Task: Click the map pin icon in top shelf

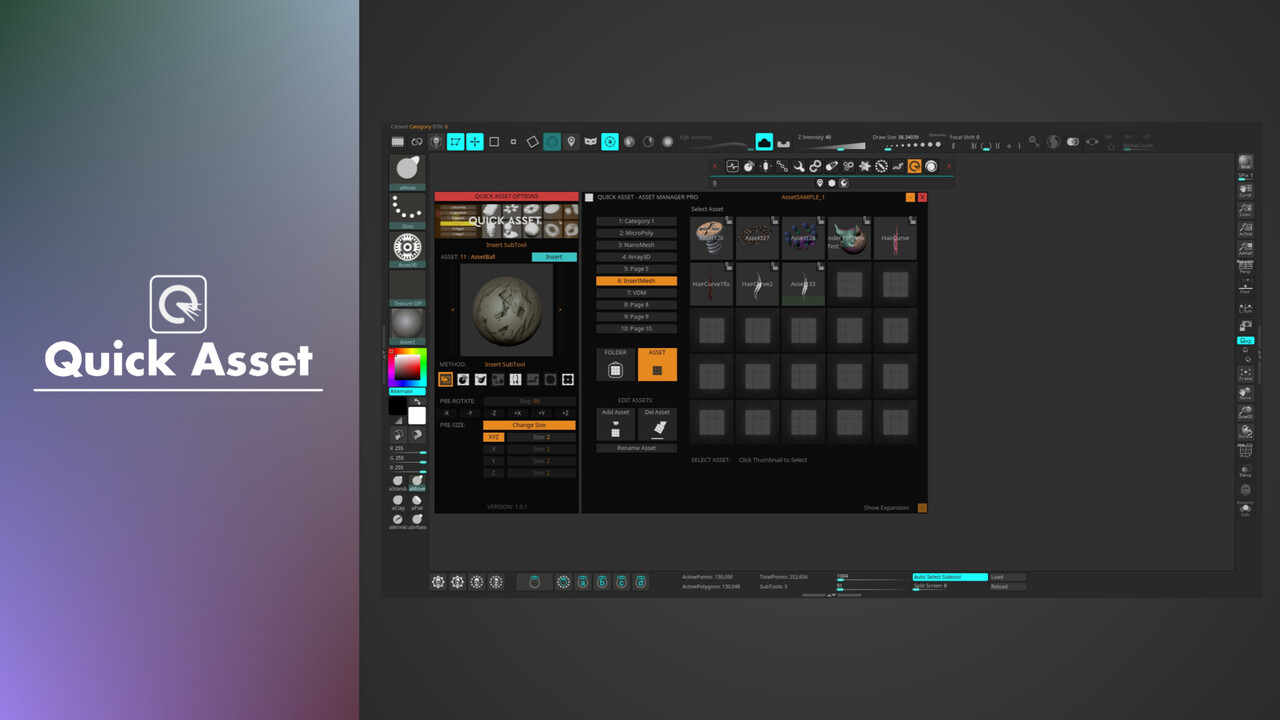Action: point(571,142)
